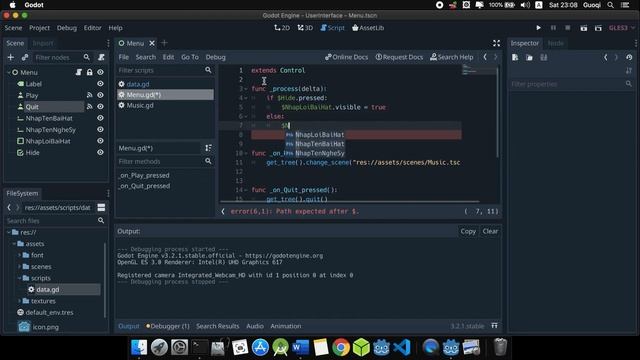Toggle FileSystem split mode icon

pos(101,207)
